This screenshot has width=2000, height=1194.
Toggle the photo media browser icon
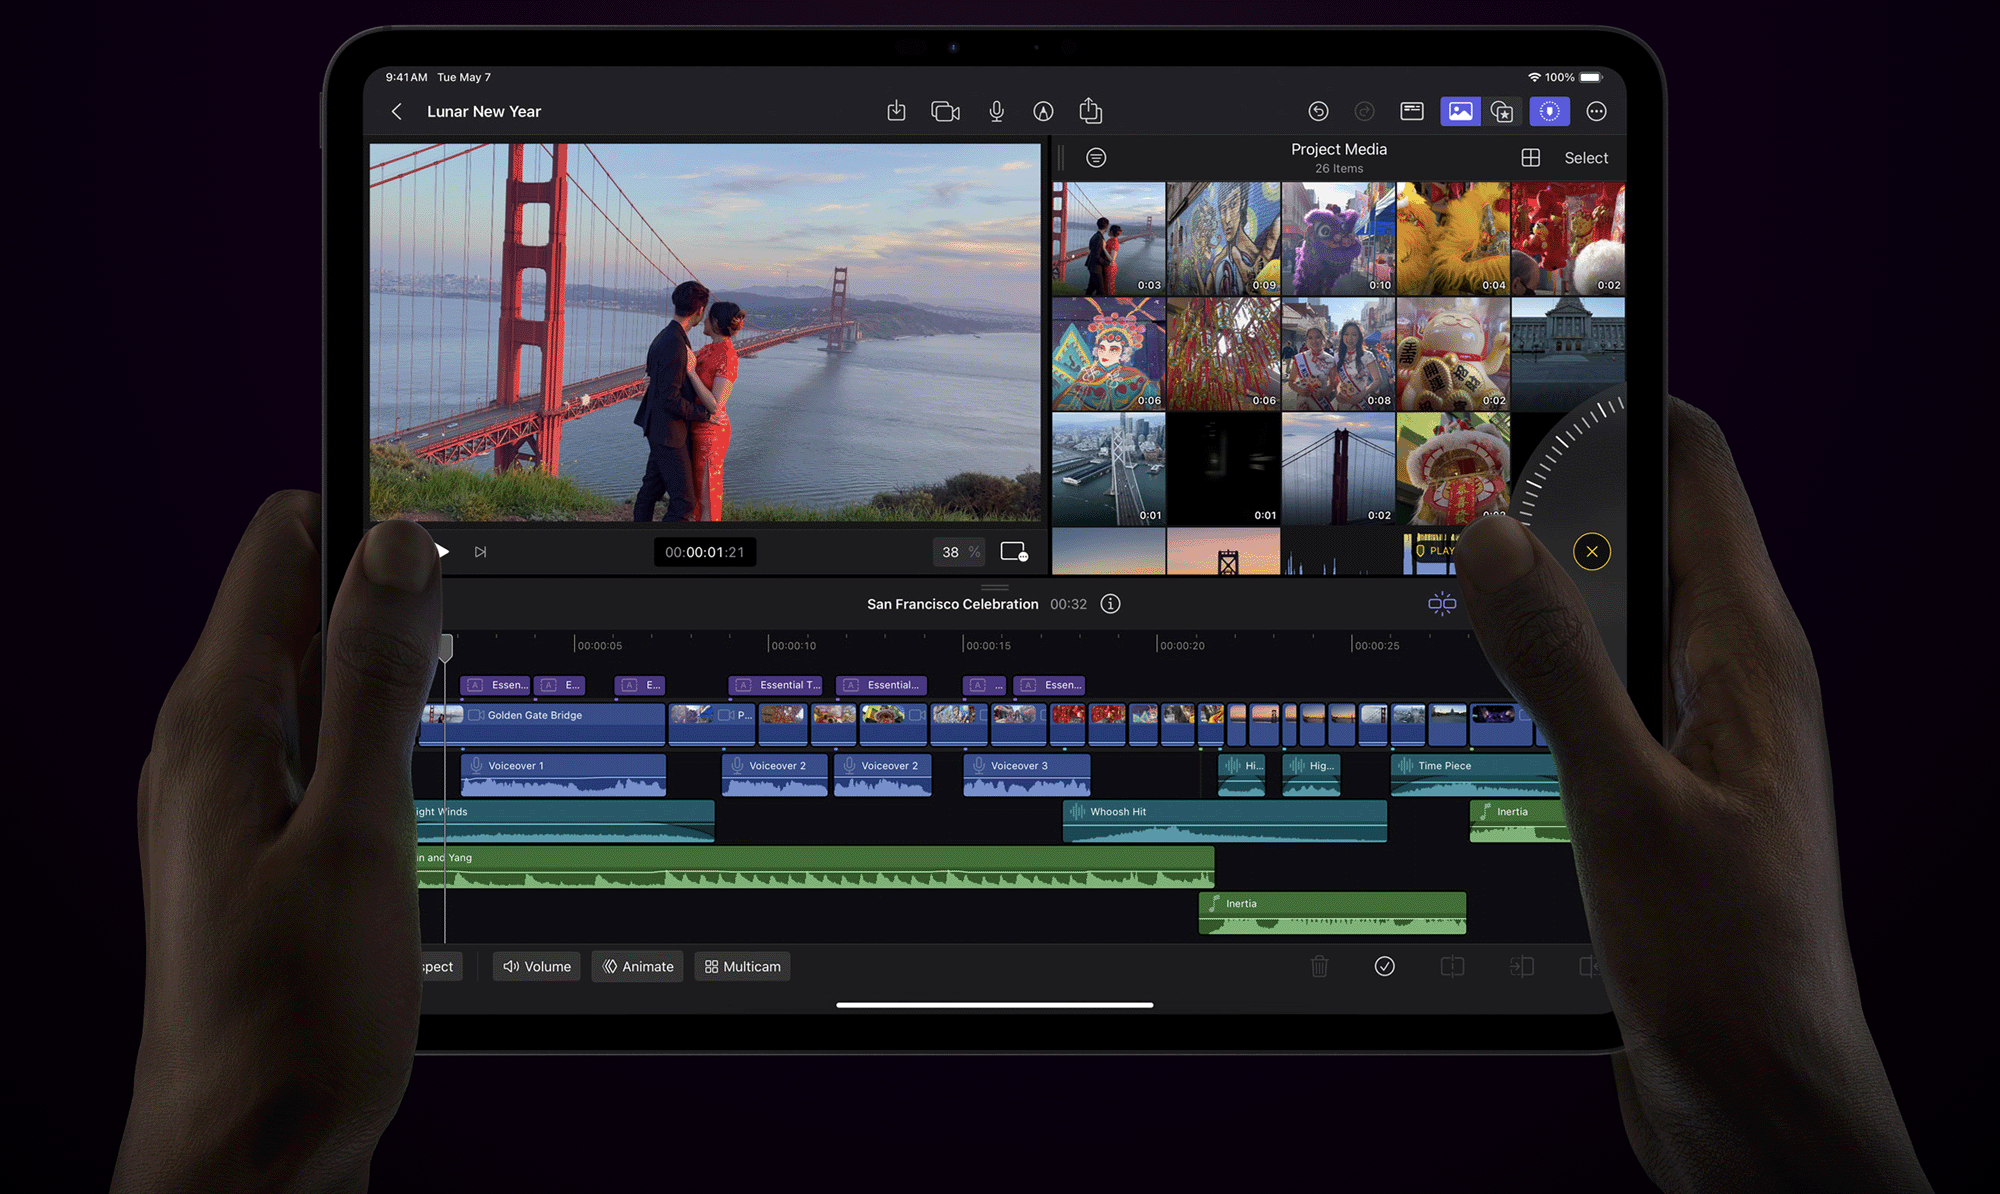(1460, 111)
